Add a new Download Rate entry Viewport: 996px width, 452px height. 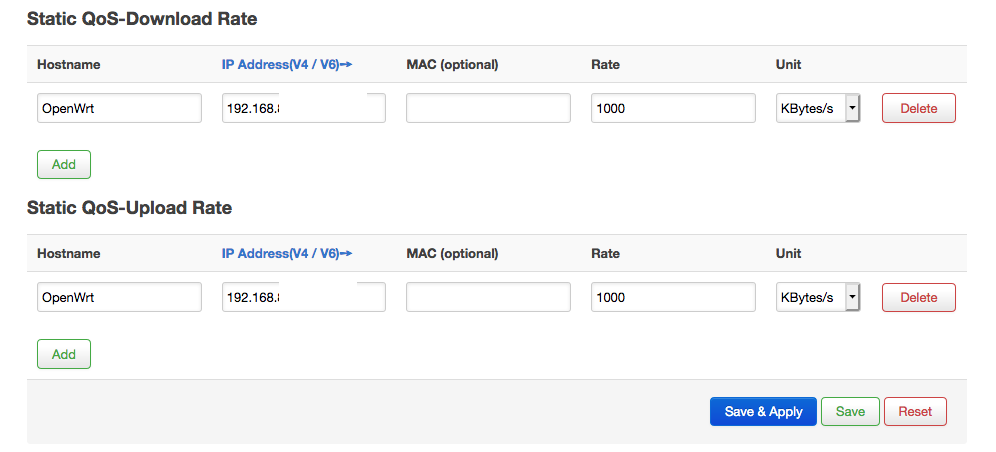(64, 164)
